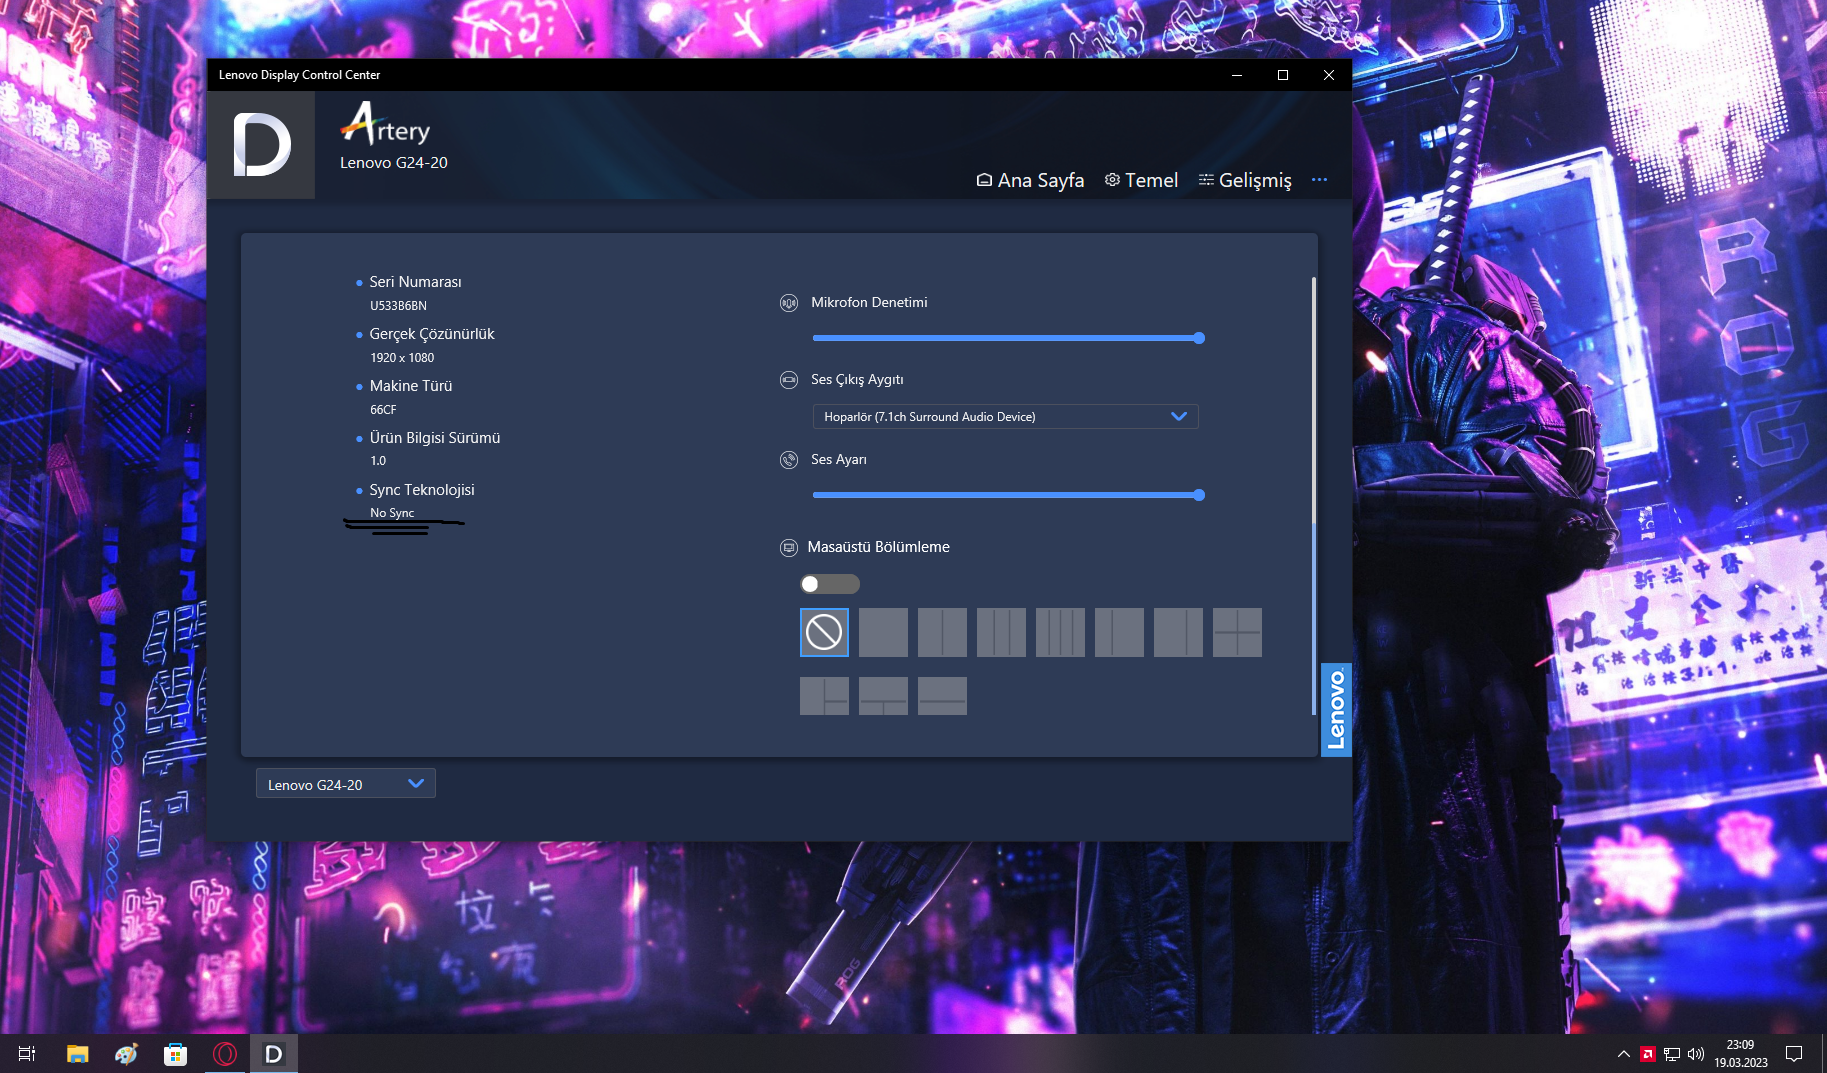Click the resolution value 1920 x 1080
Viewport: 1827px width, 1073px height.
402,358
